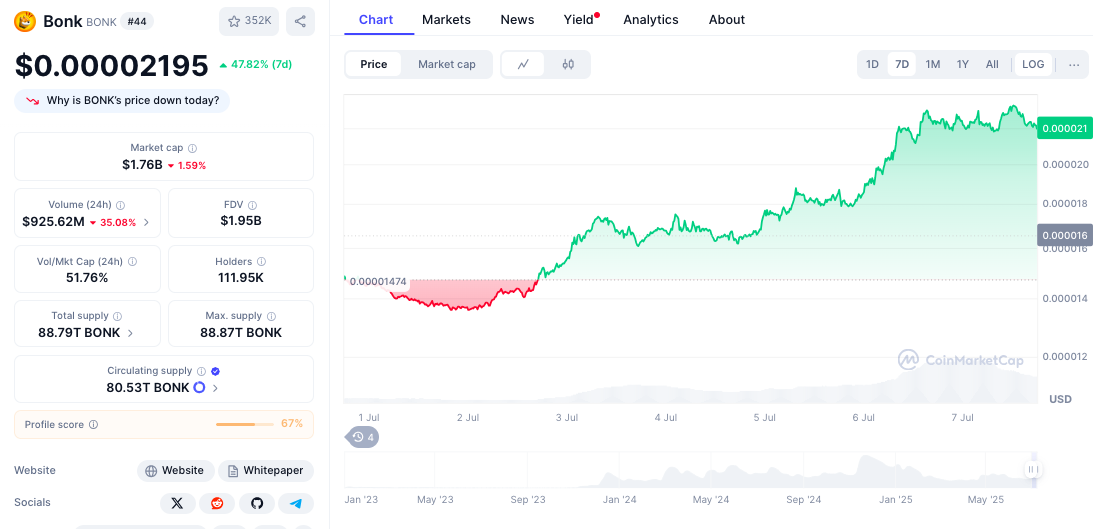Open the Website link button
This screenshot has width=1093, height=529.
tap(176, 470)
